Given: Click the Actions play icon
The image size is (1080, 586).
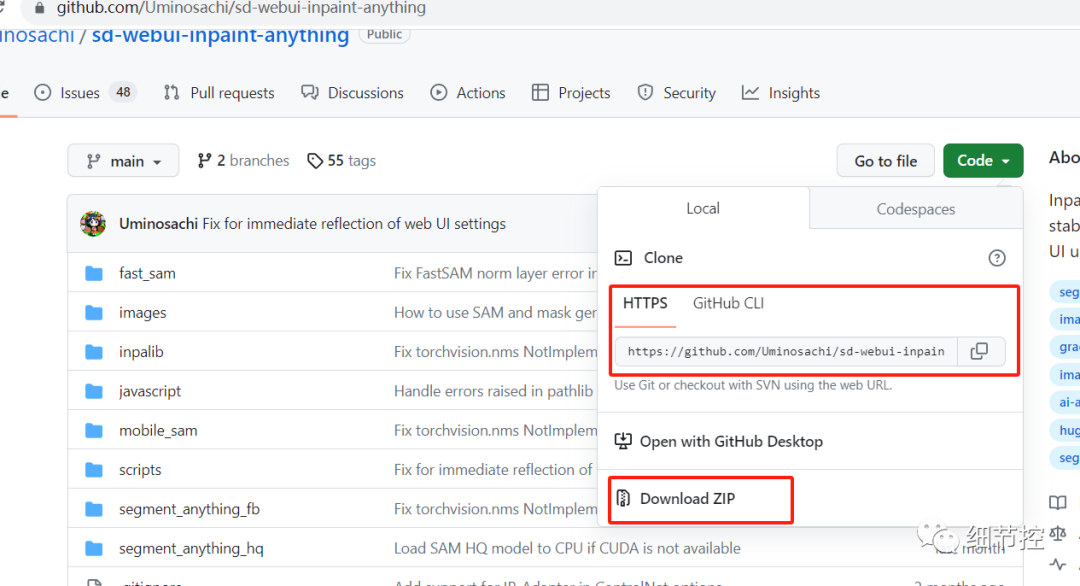Looking at the screenshot, I should pyautogui.click(x=439, y=92).
